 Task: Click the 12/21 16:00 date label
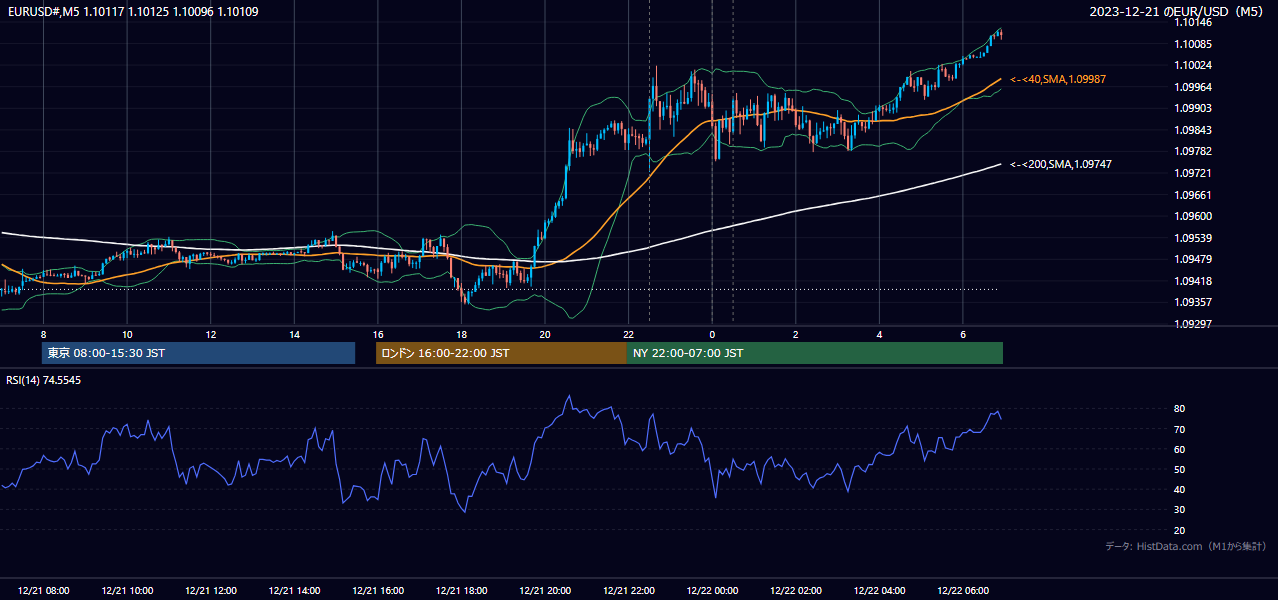point(378,591)
